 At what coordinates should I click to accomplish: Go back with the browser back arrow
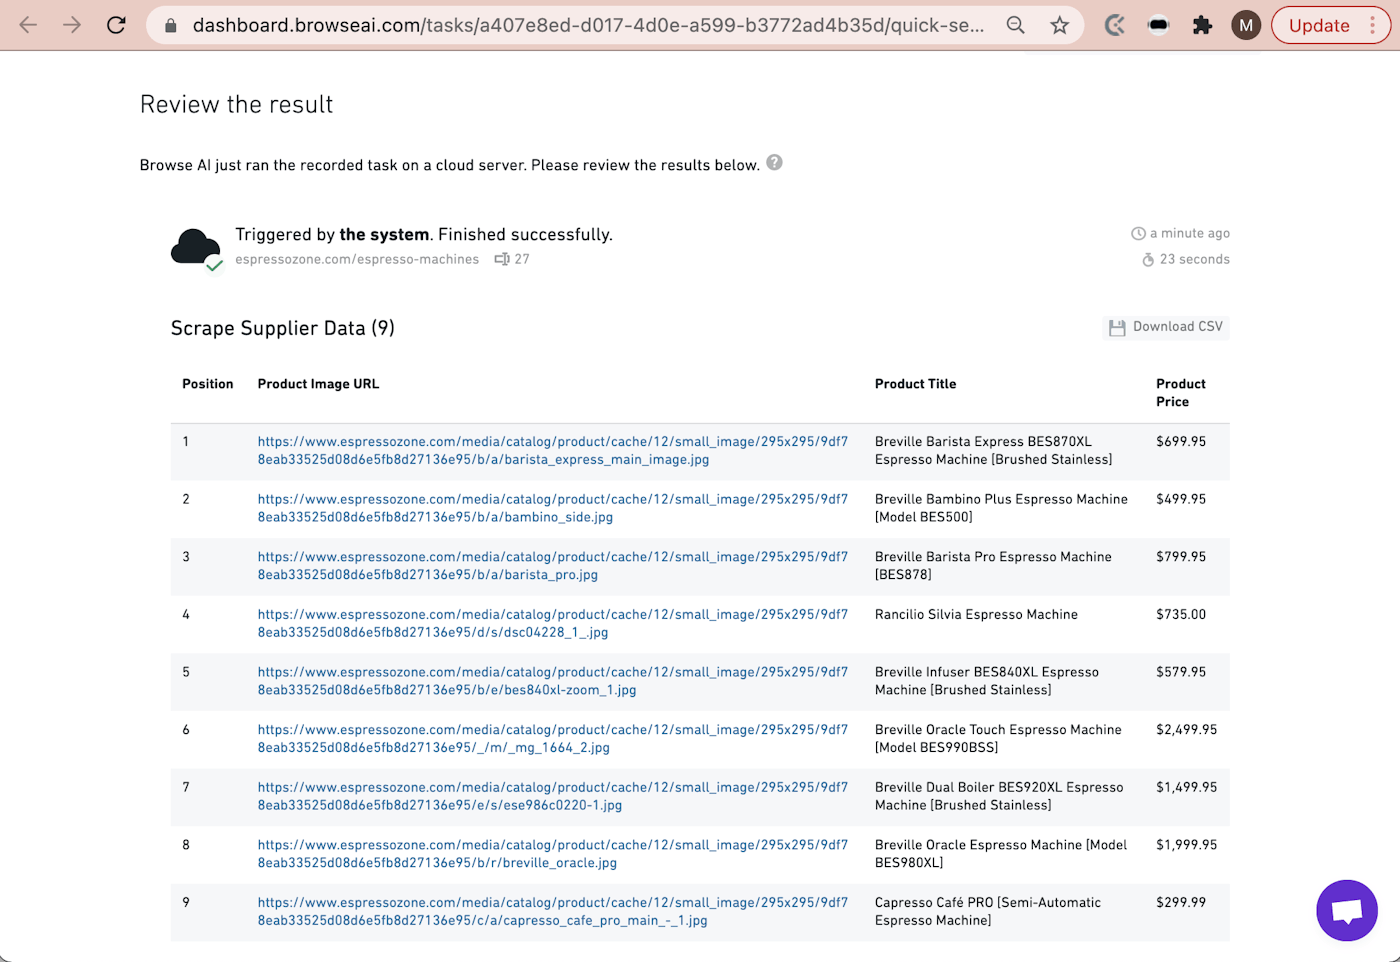pos(28,25)
